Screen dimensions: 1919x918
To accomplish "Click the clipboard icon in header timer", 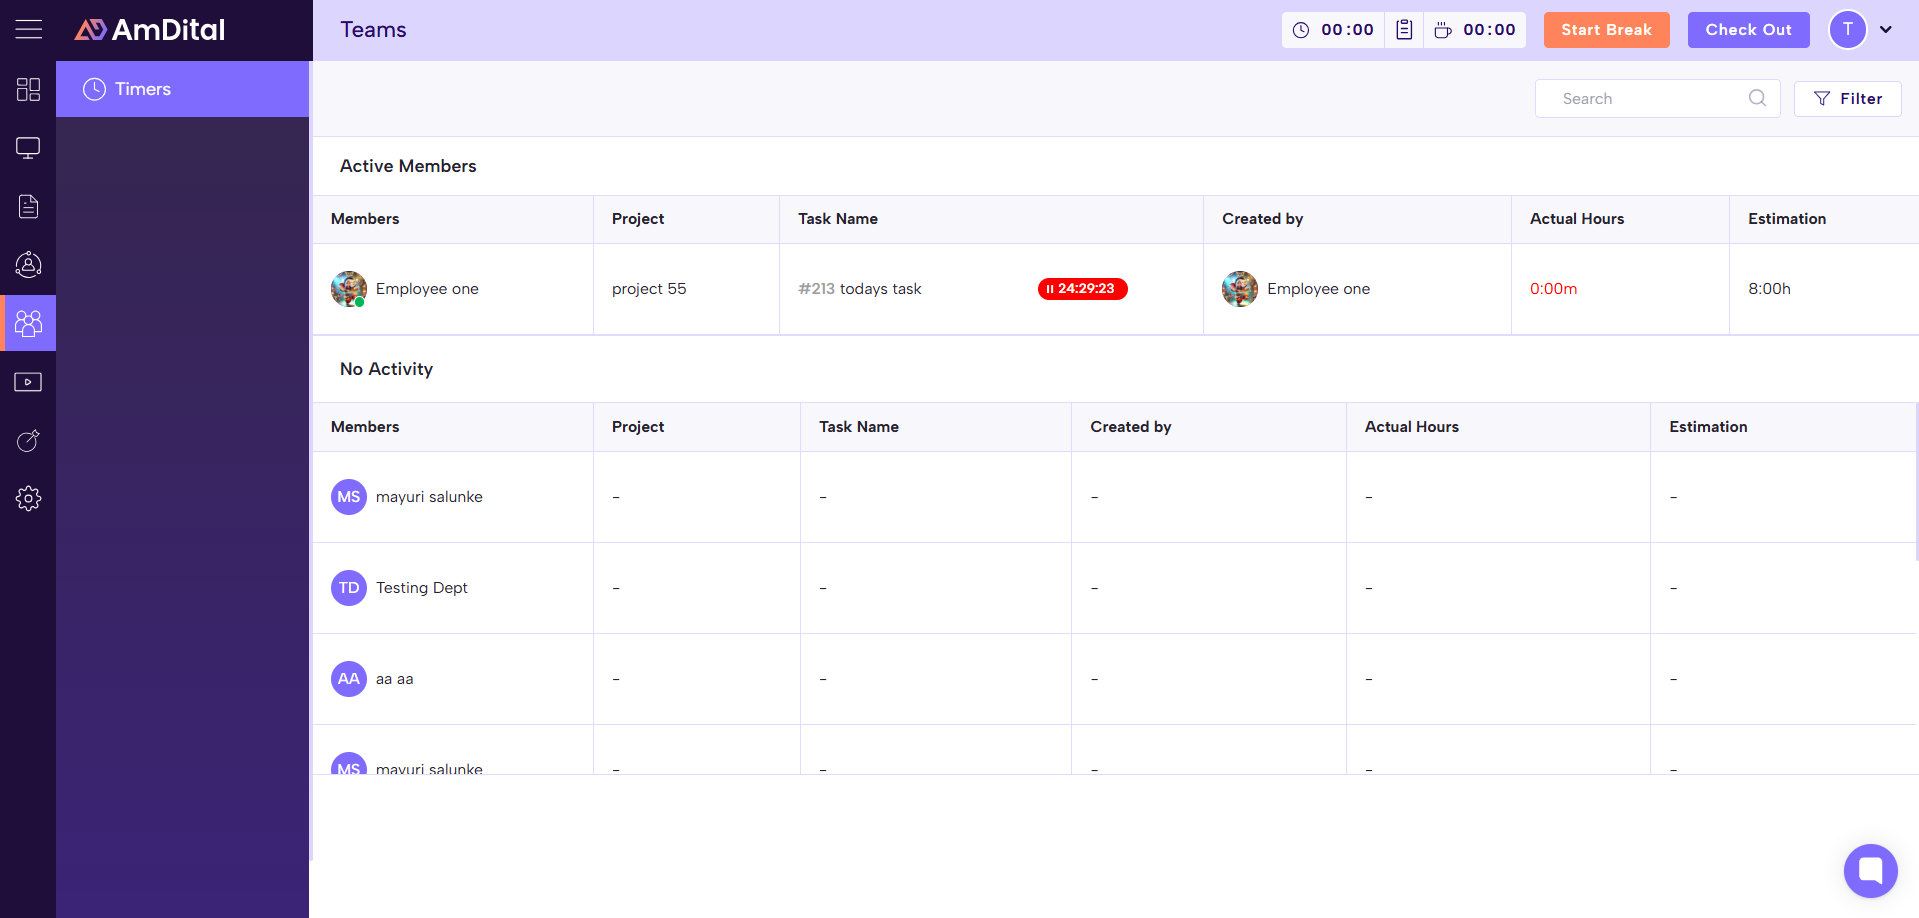I will pos(1404,30).
